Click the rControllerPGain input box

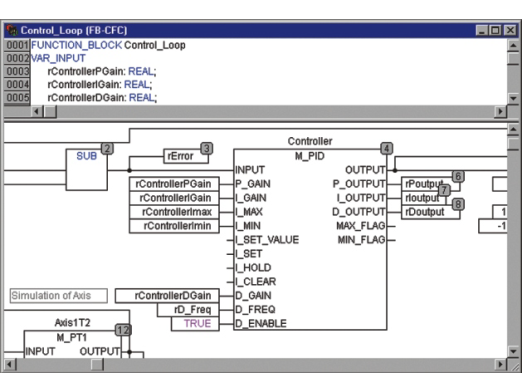[x=174, y=184]
